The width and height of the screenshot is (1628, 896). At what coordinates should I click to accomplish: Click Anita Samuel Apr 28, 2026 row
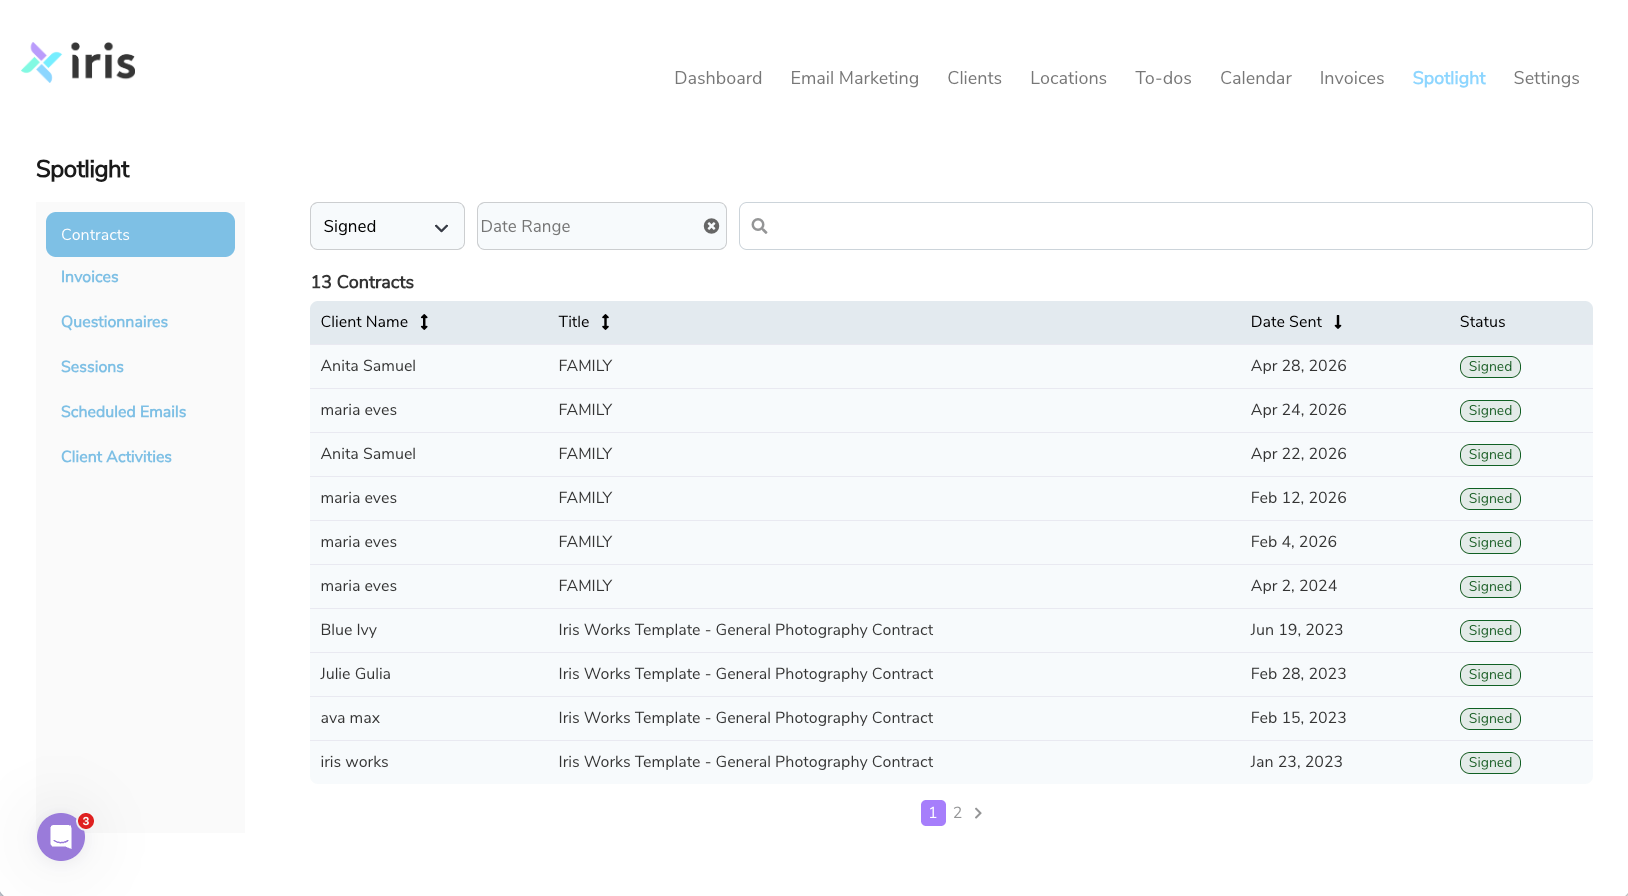(x=951, y=366)
